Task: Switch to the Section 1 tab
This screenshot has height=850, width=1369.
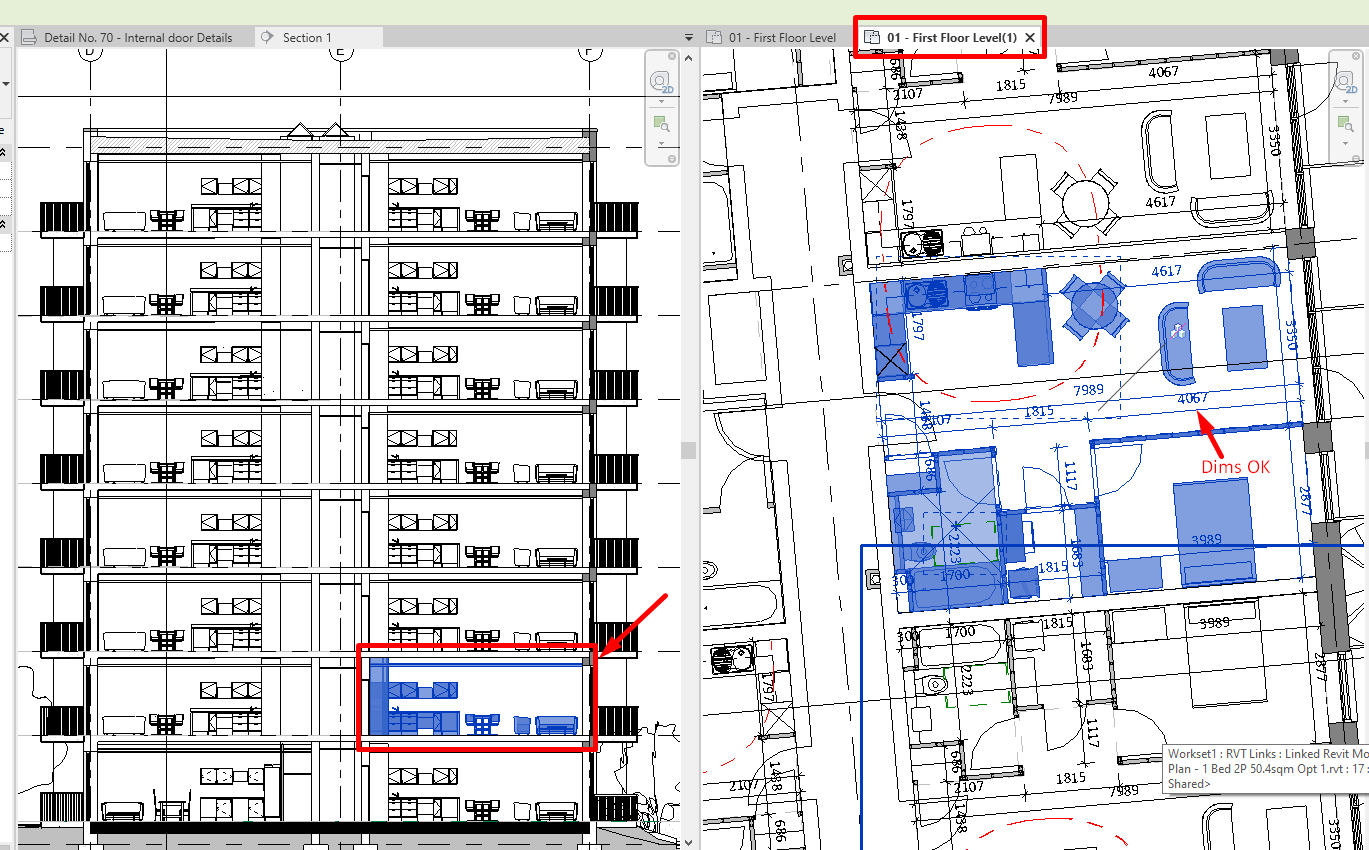Action: tap(310, 36)
